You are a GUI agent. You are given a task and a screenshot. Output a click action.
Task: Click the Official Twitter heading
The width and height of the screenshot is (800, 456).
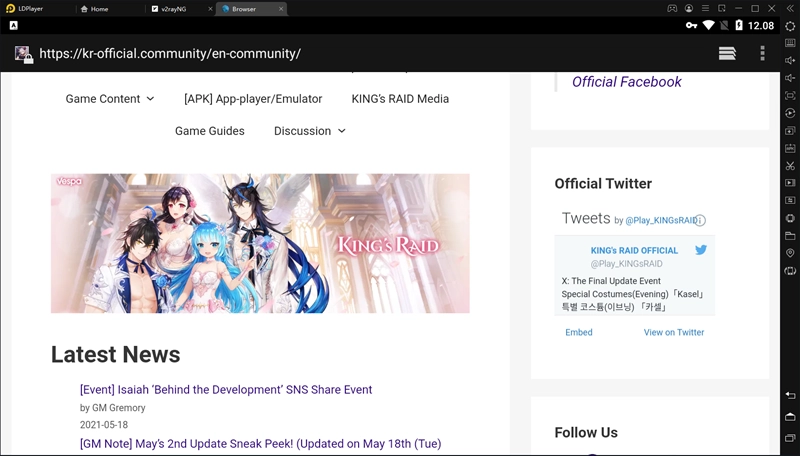(603, 184)
